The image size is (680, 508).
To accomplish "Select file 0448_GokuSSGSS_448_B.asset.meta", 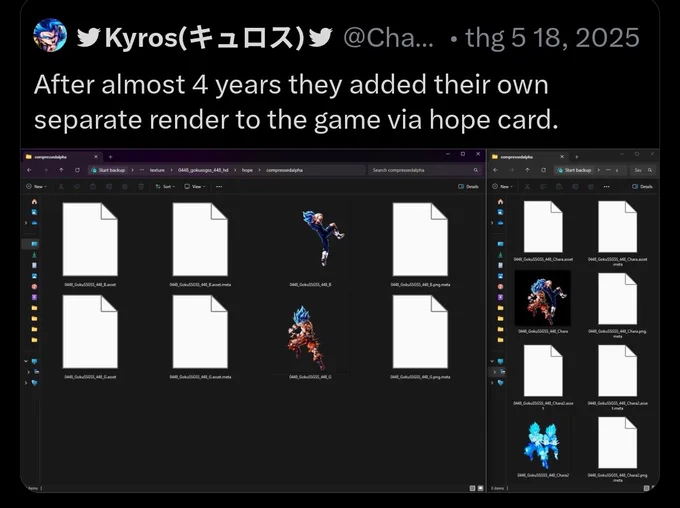I will click(200, 245).
